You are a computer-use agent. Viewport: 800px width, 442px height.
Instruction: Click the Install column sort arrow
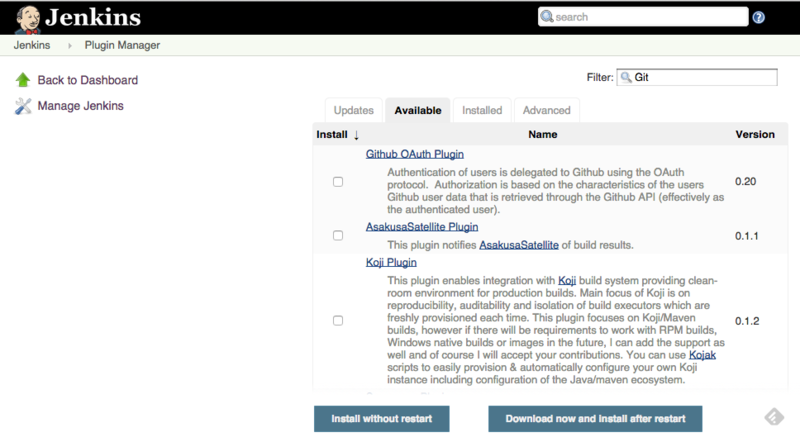pos(356,135)
